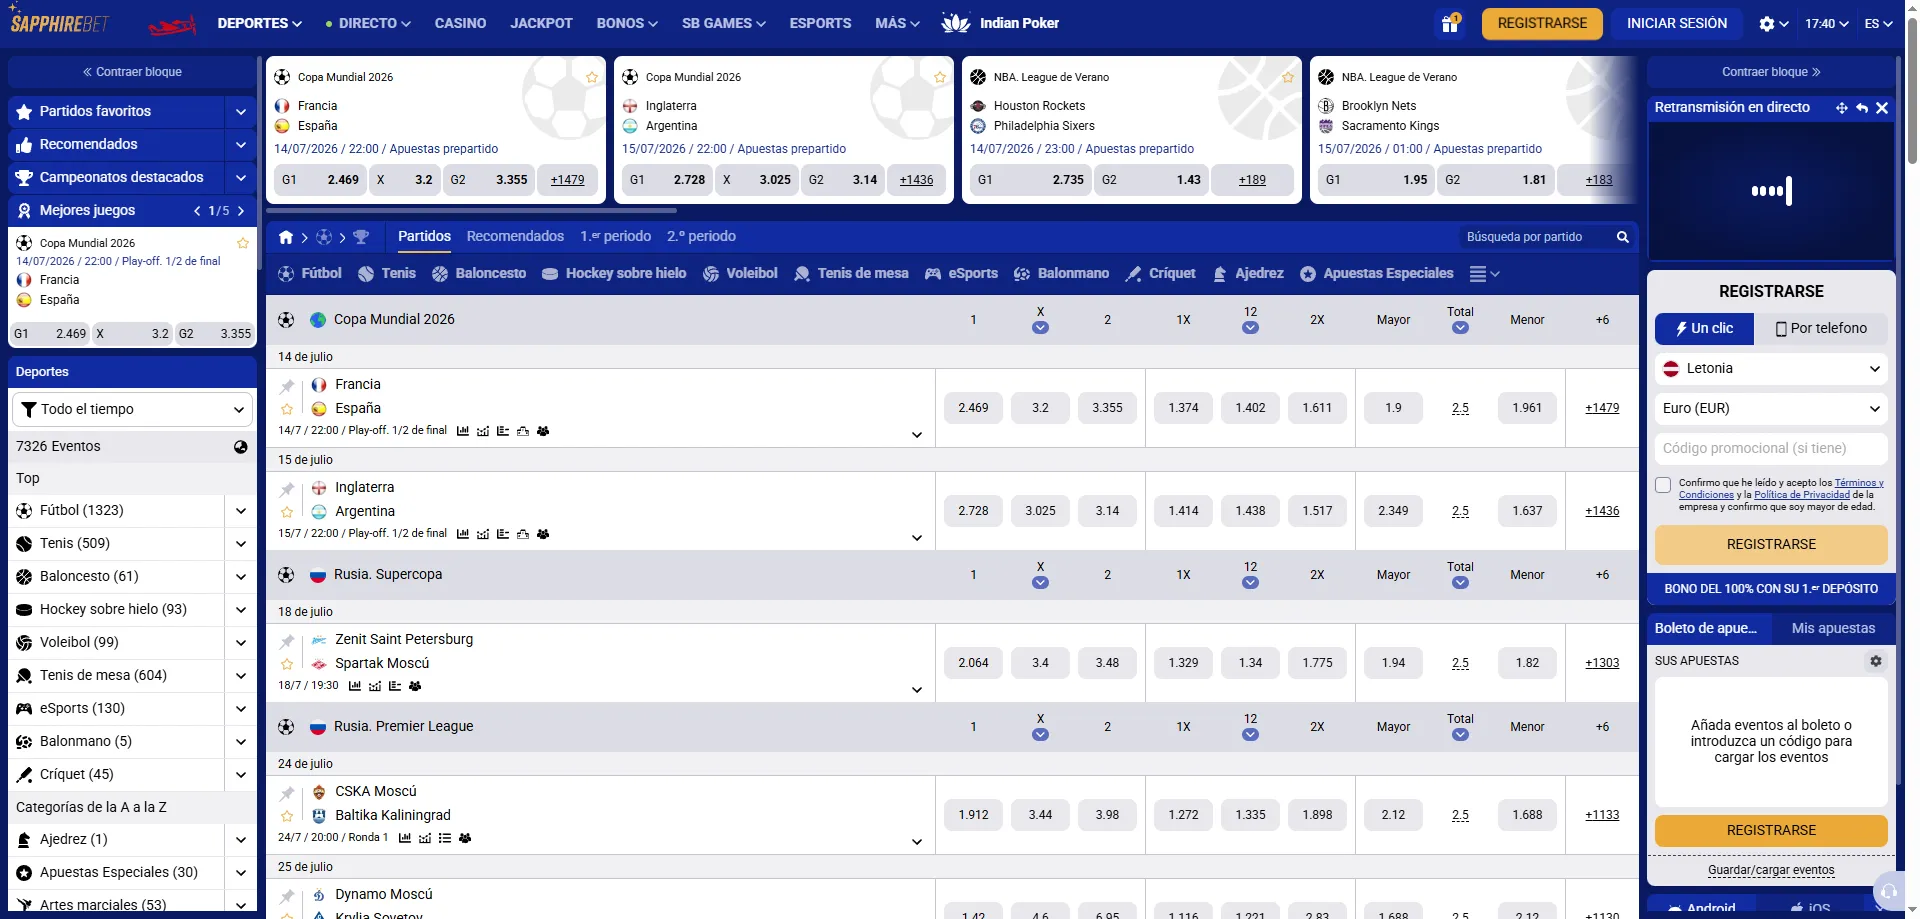Pin the Francia–España match

[287, 386]
